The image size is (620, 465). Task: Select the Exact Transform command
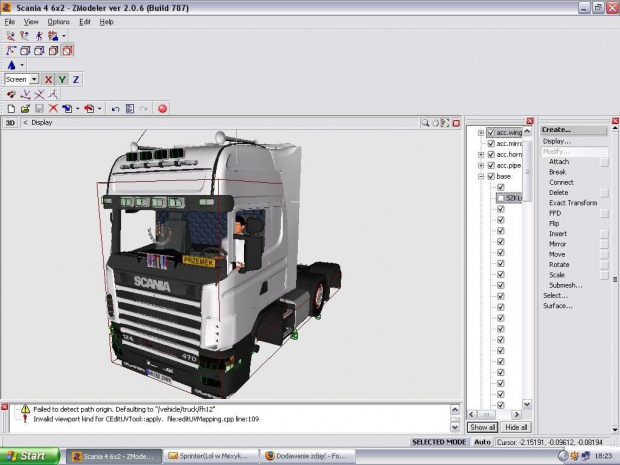point(573,203)
